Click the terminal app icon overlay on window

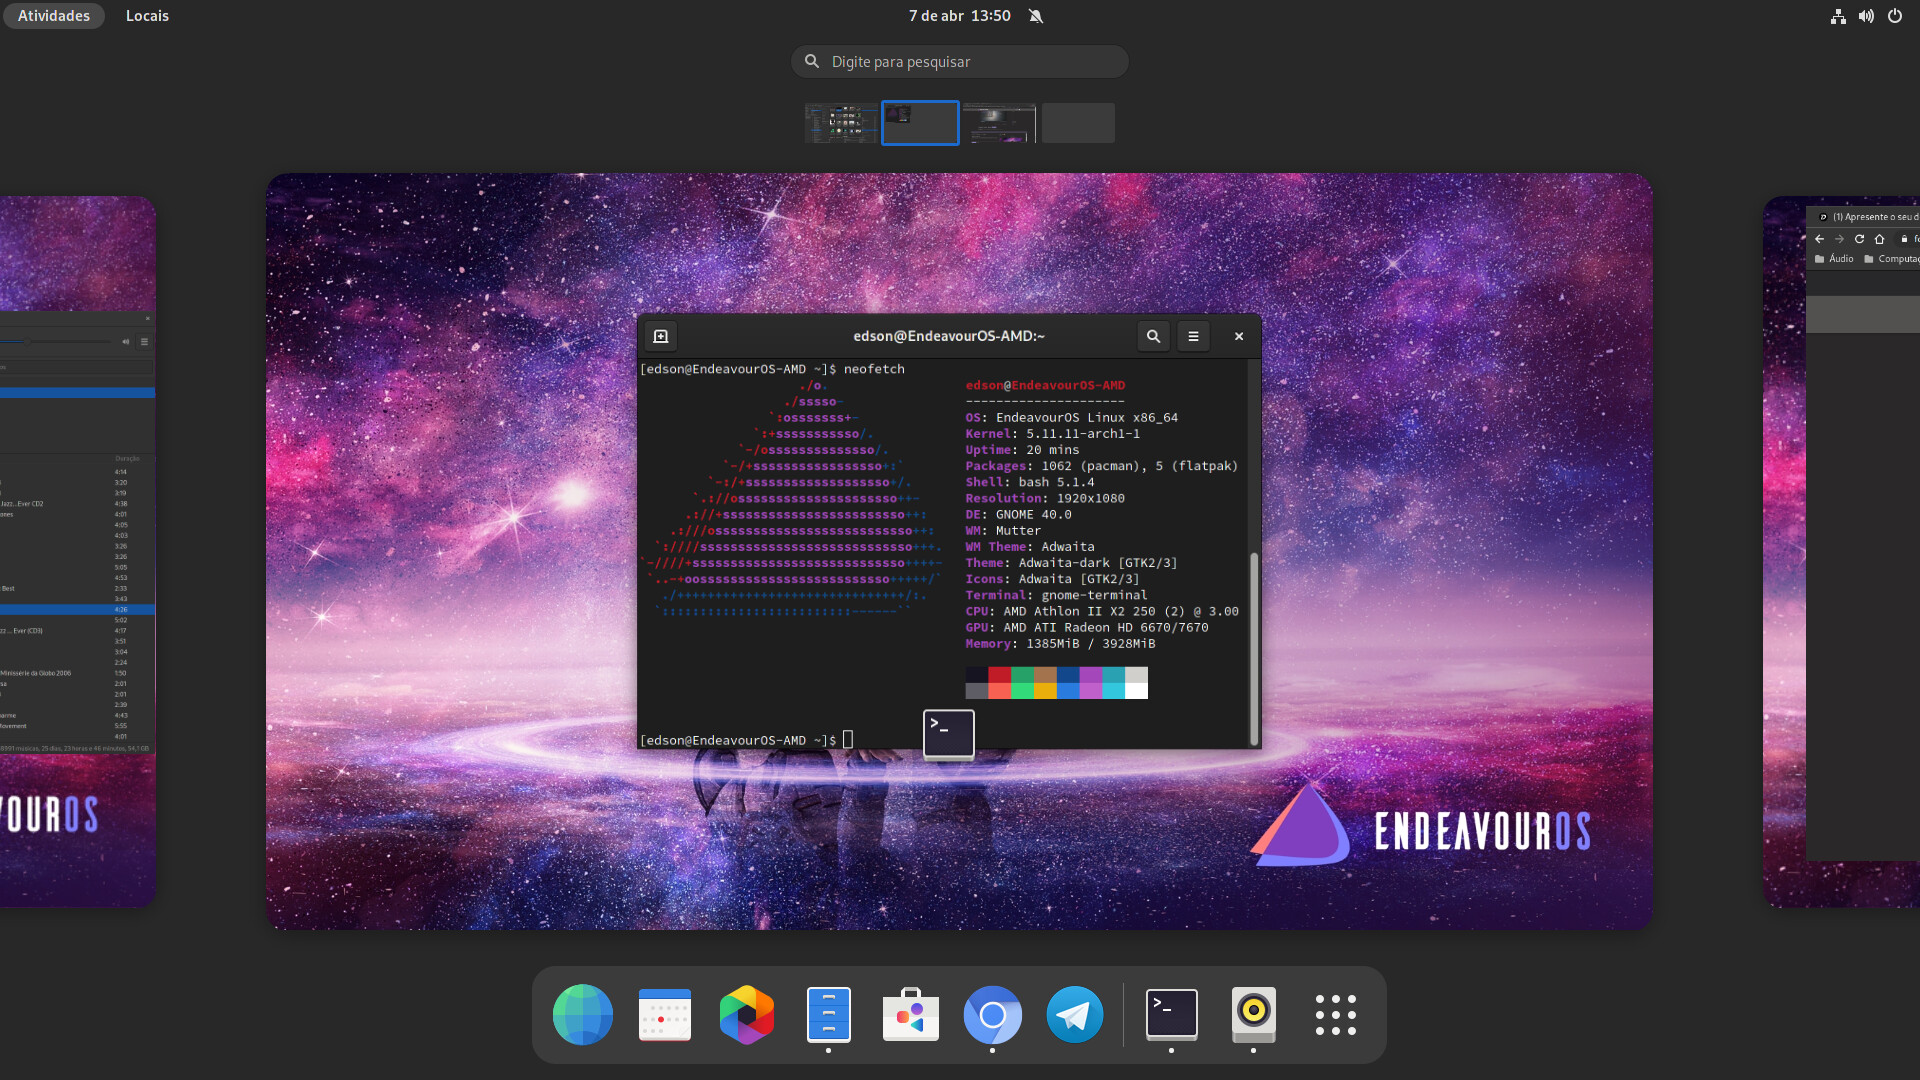tap(949, 735)
